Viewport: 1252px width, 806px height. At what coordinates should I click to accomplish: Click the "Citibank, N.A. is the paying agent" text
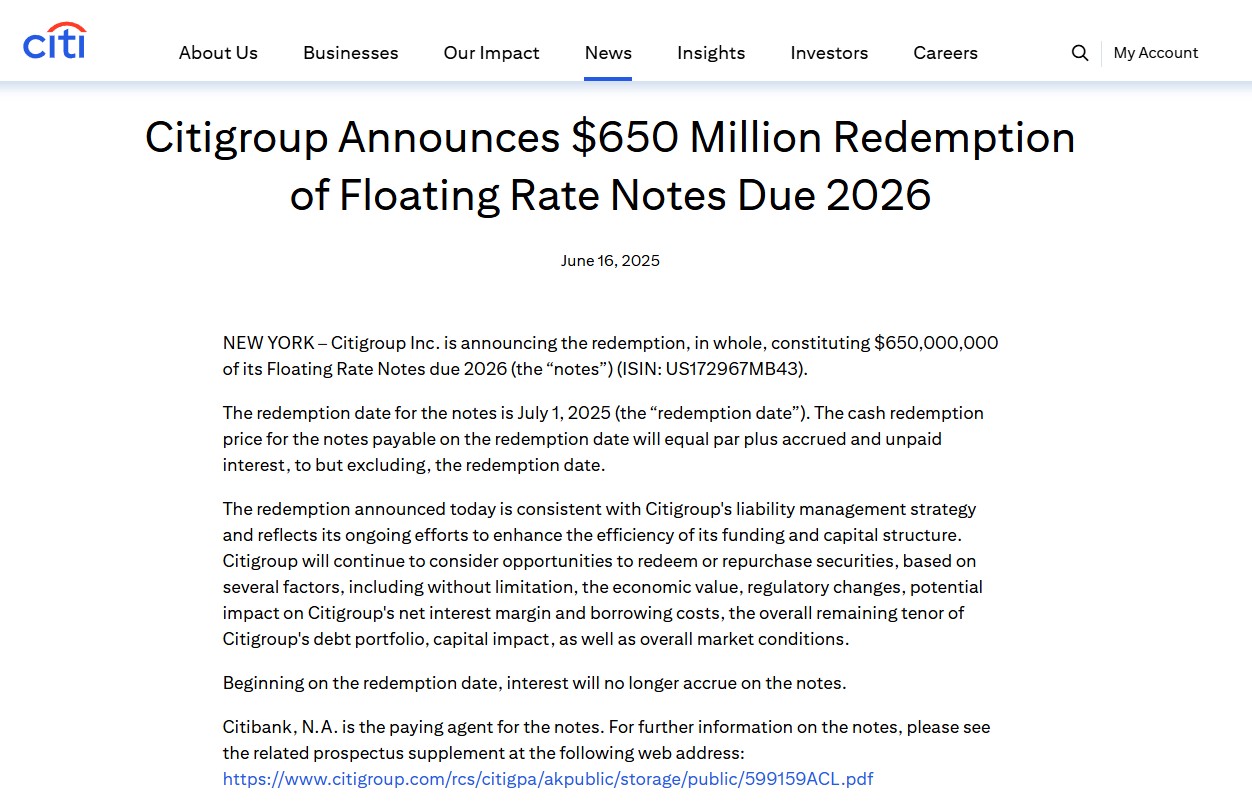click(x=607, y=739)
